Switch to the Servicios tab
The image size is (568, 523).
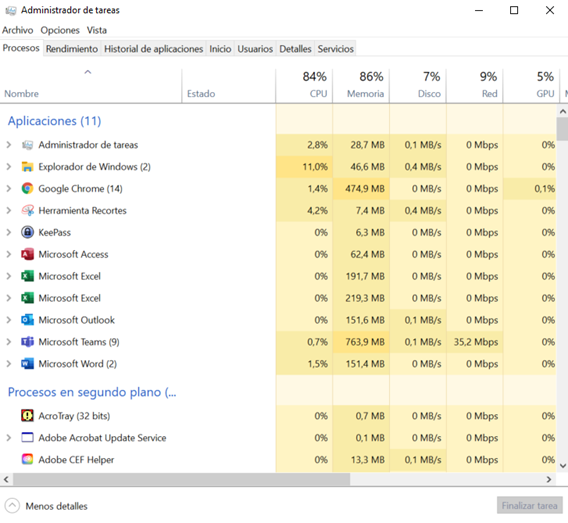point(335,49)
